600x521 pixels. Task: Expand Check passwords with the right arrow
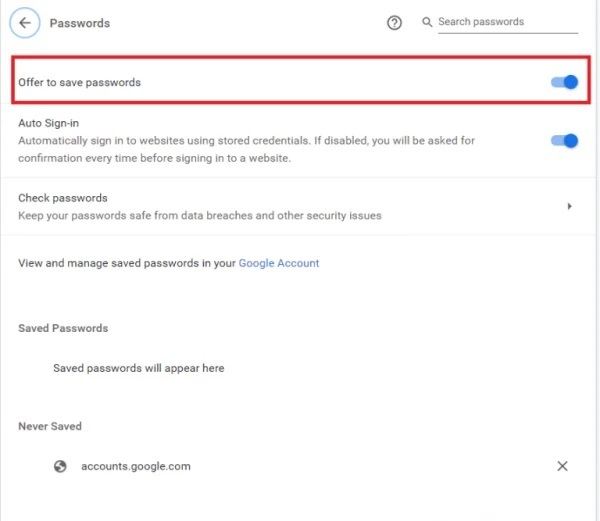click(x=569, y=206)
